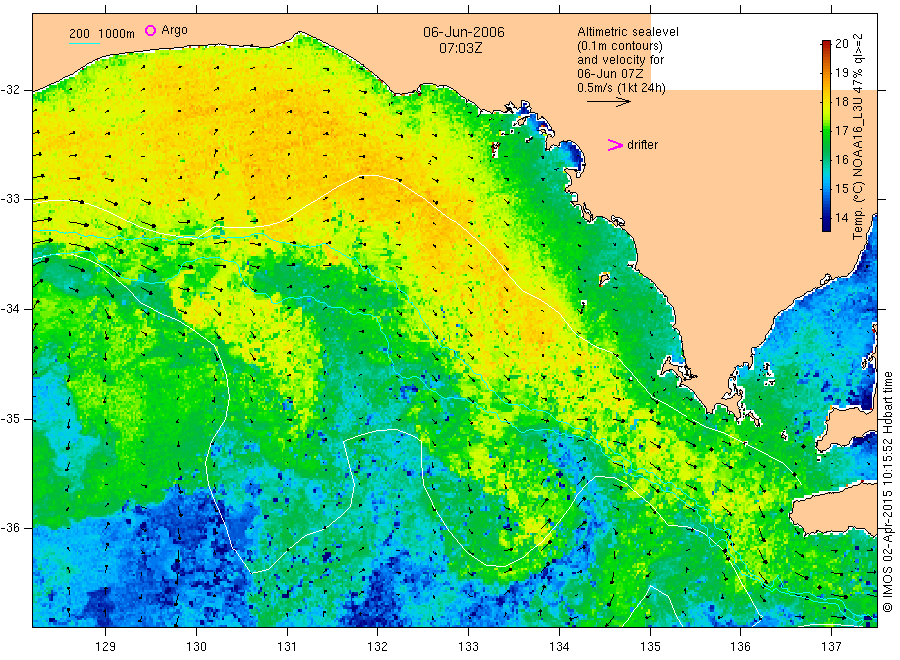Click the longitude label '134'

pos(559,647)
